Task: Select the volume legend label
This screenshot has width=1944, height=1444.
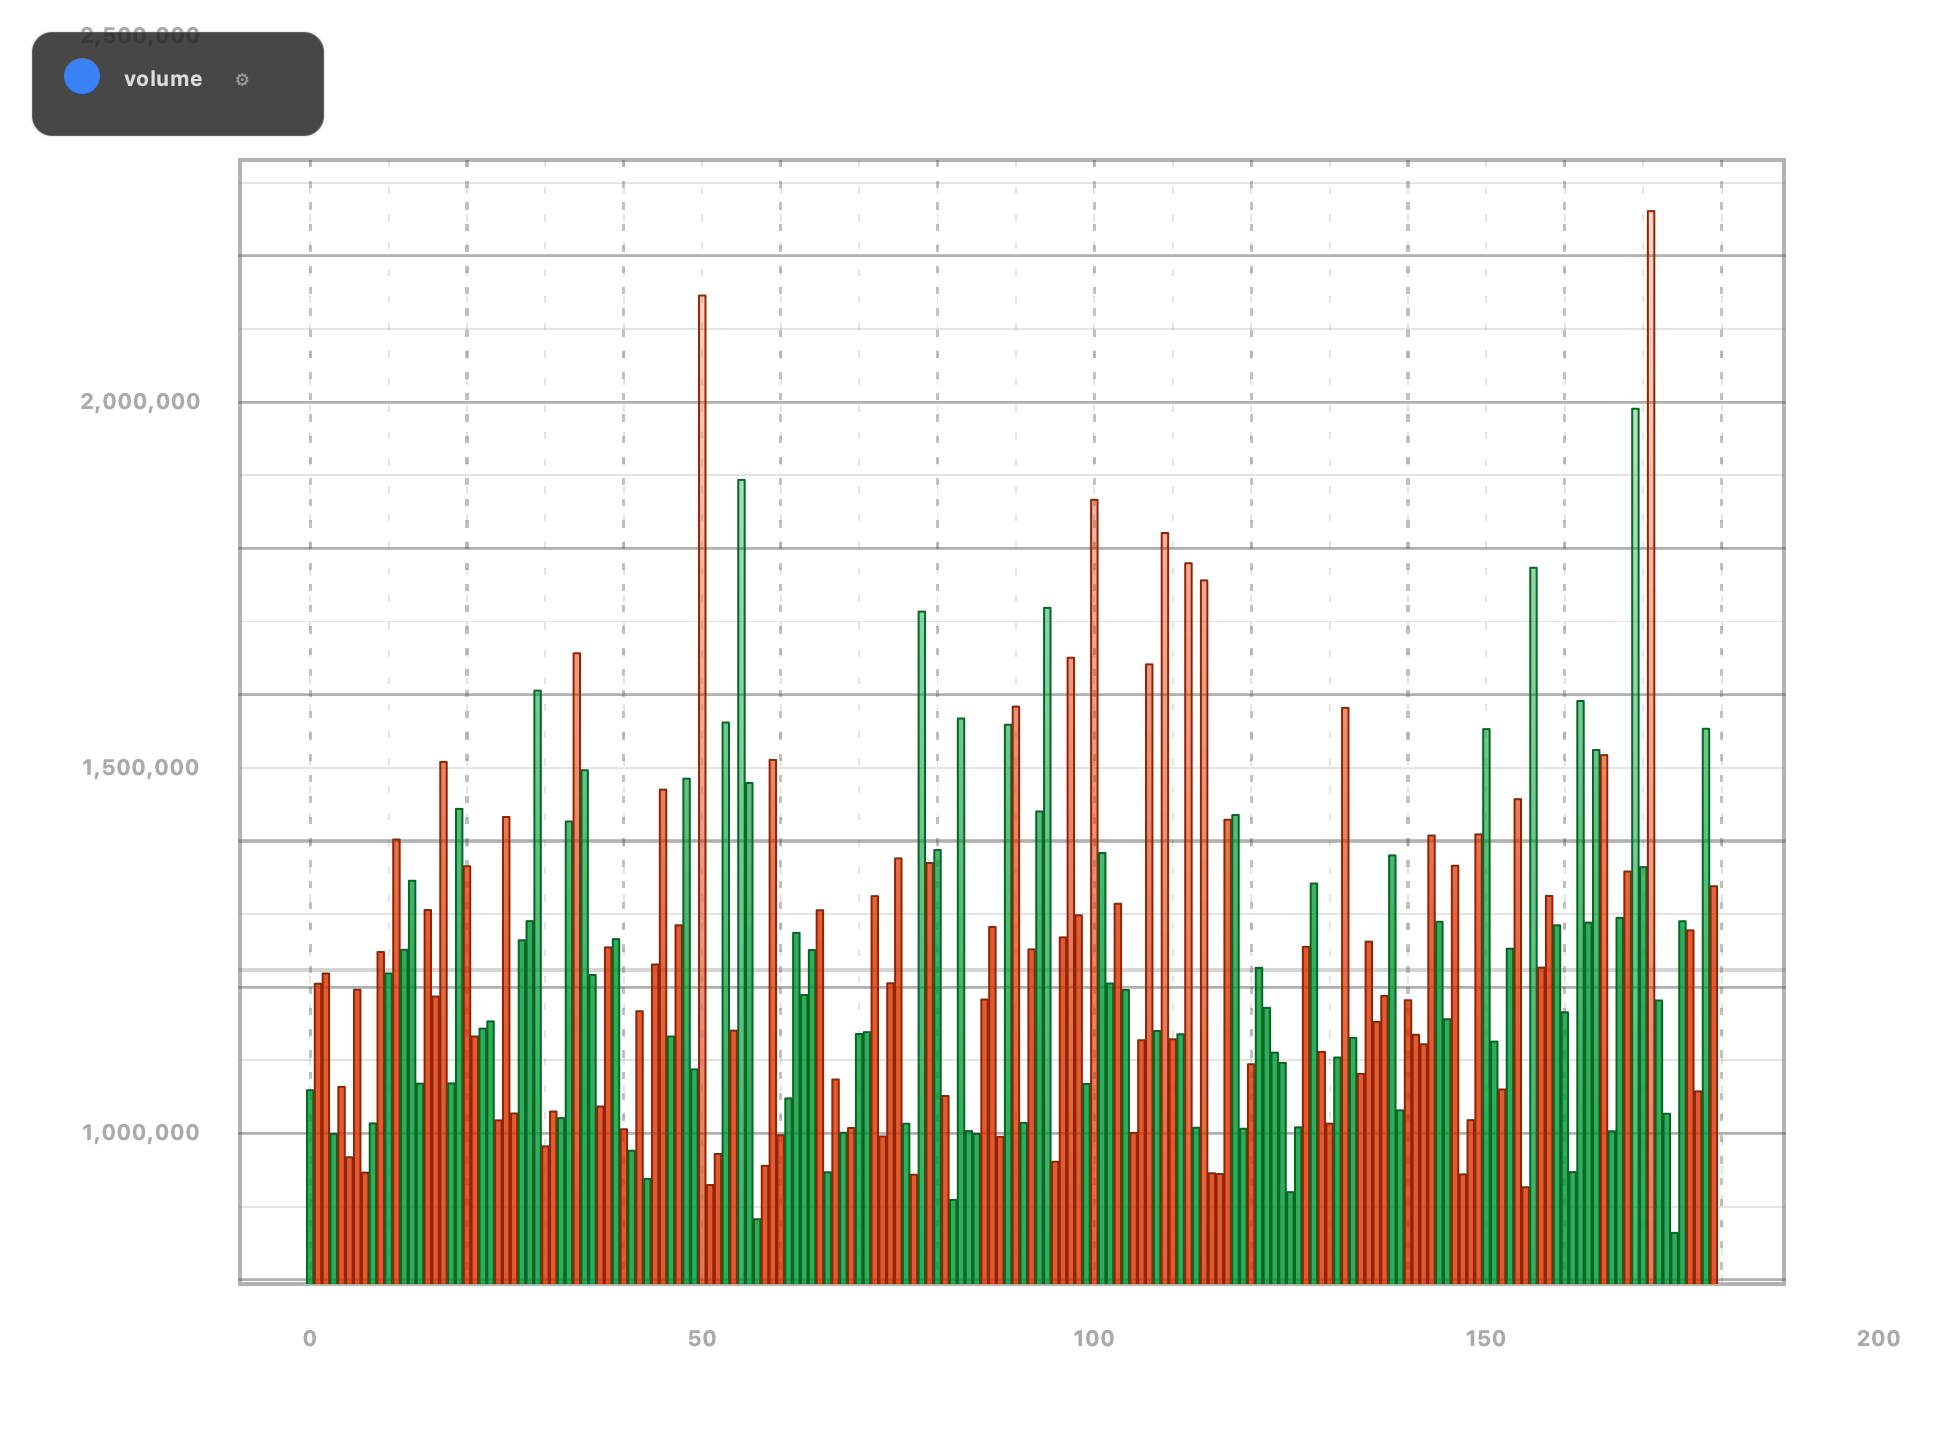Action: [162, 79]
